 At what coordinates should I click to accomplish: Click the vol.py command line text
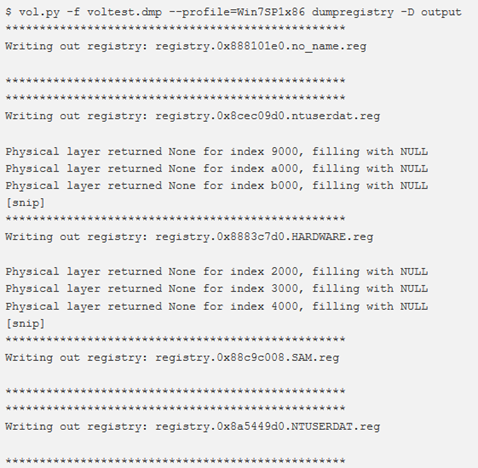[x=233, y=12]
